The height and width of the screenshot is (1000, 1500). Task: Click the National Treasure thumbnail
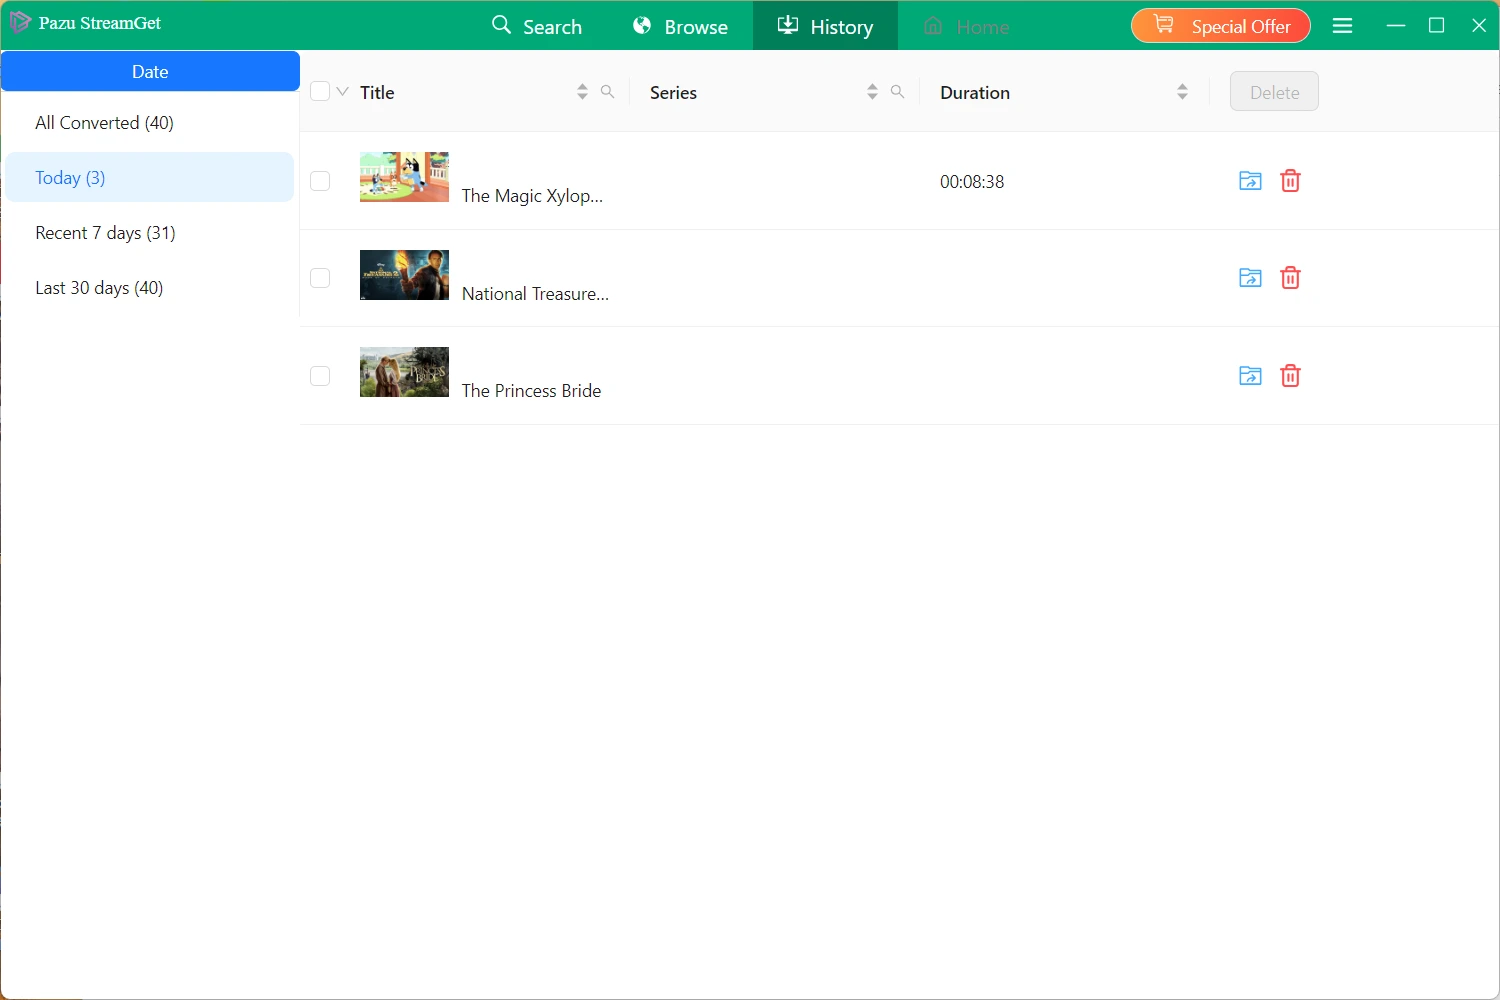(404, 275)
